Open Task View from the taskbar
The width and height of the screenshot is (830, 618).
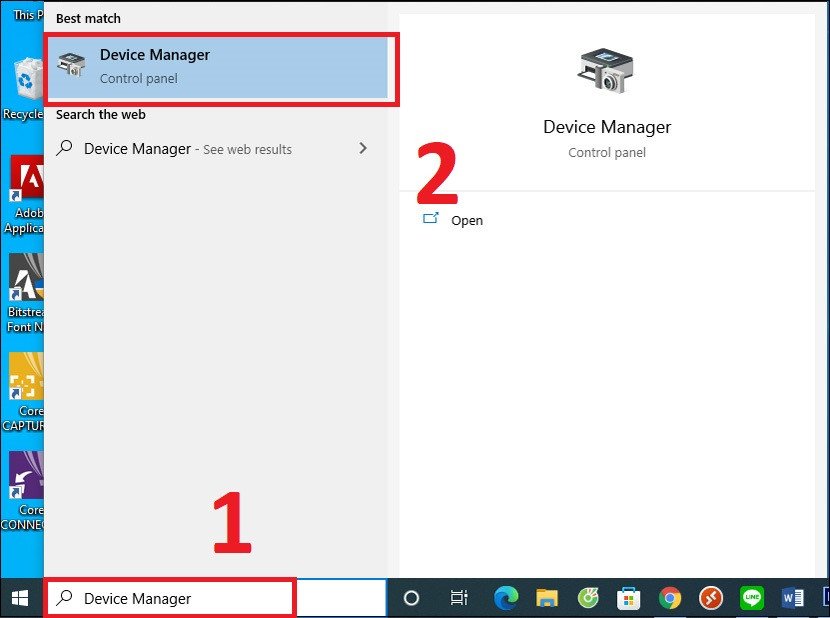tap(458, 597)
